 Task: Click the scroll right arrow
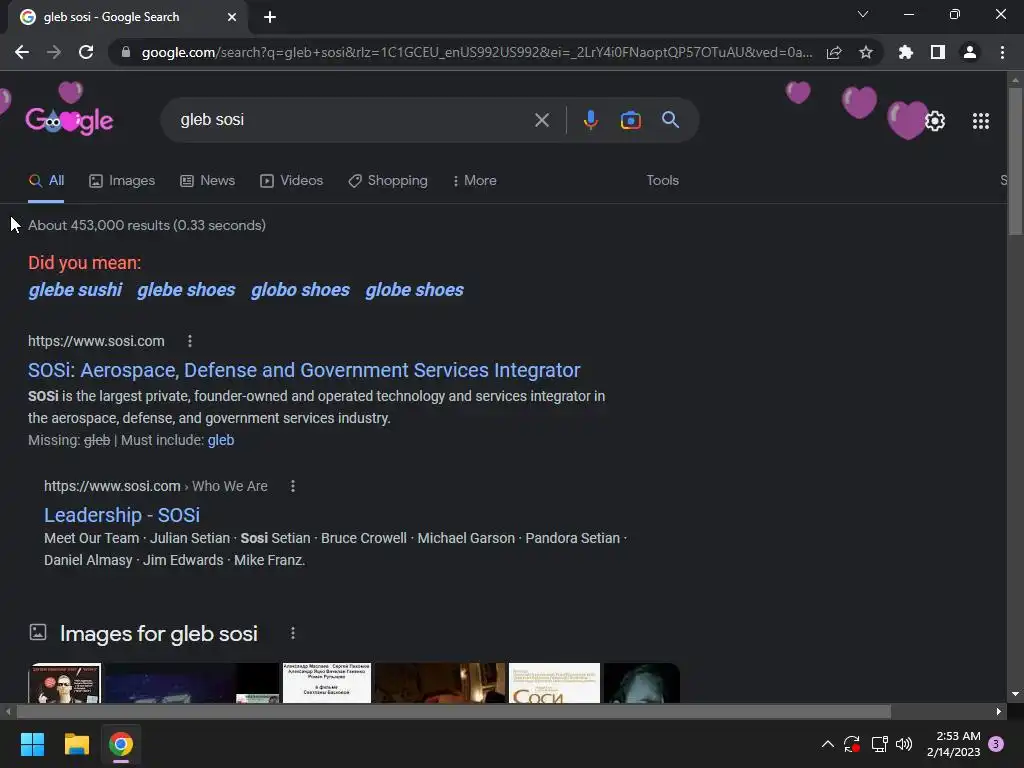tap(999, 711)
